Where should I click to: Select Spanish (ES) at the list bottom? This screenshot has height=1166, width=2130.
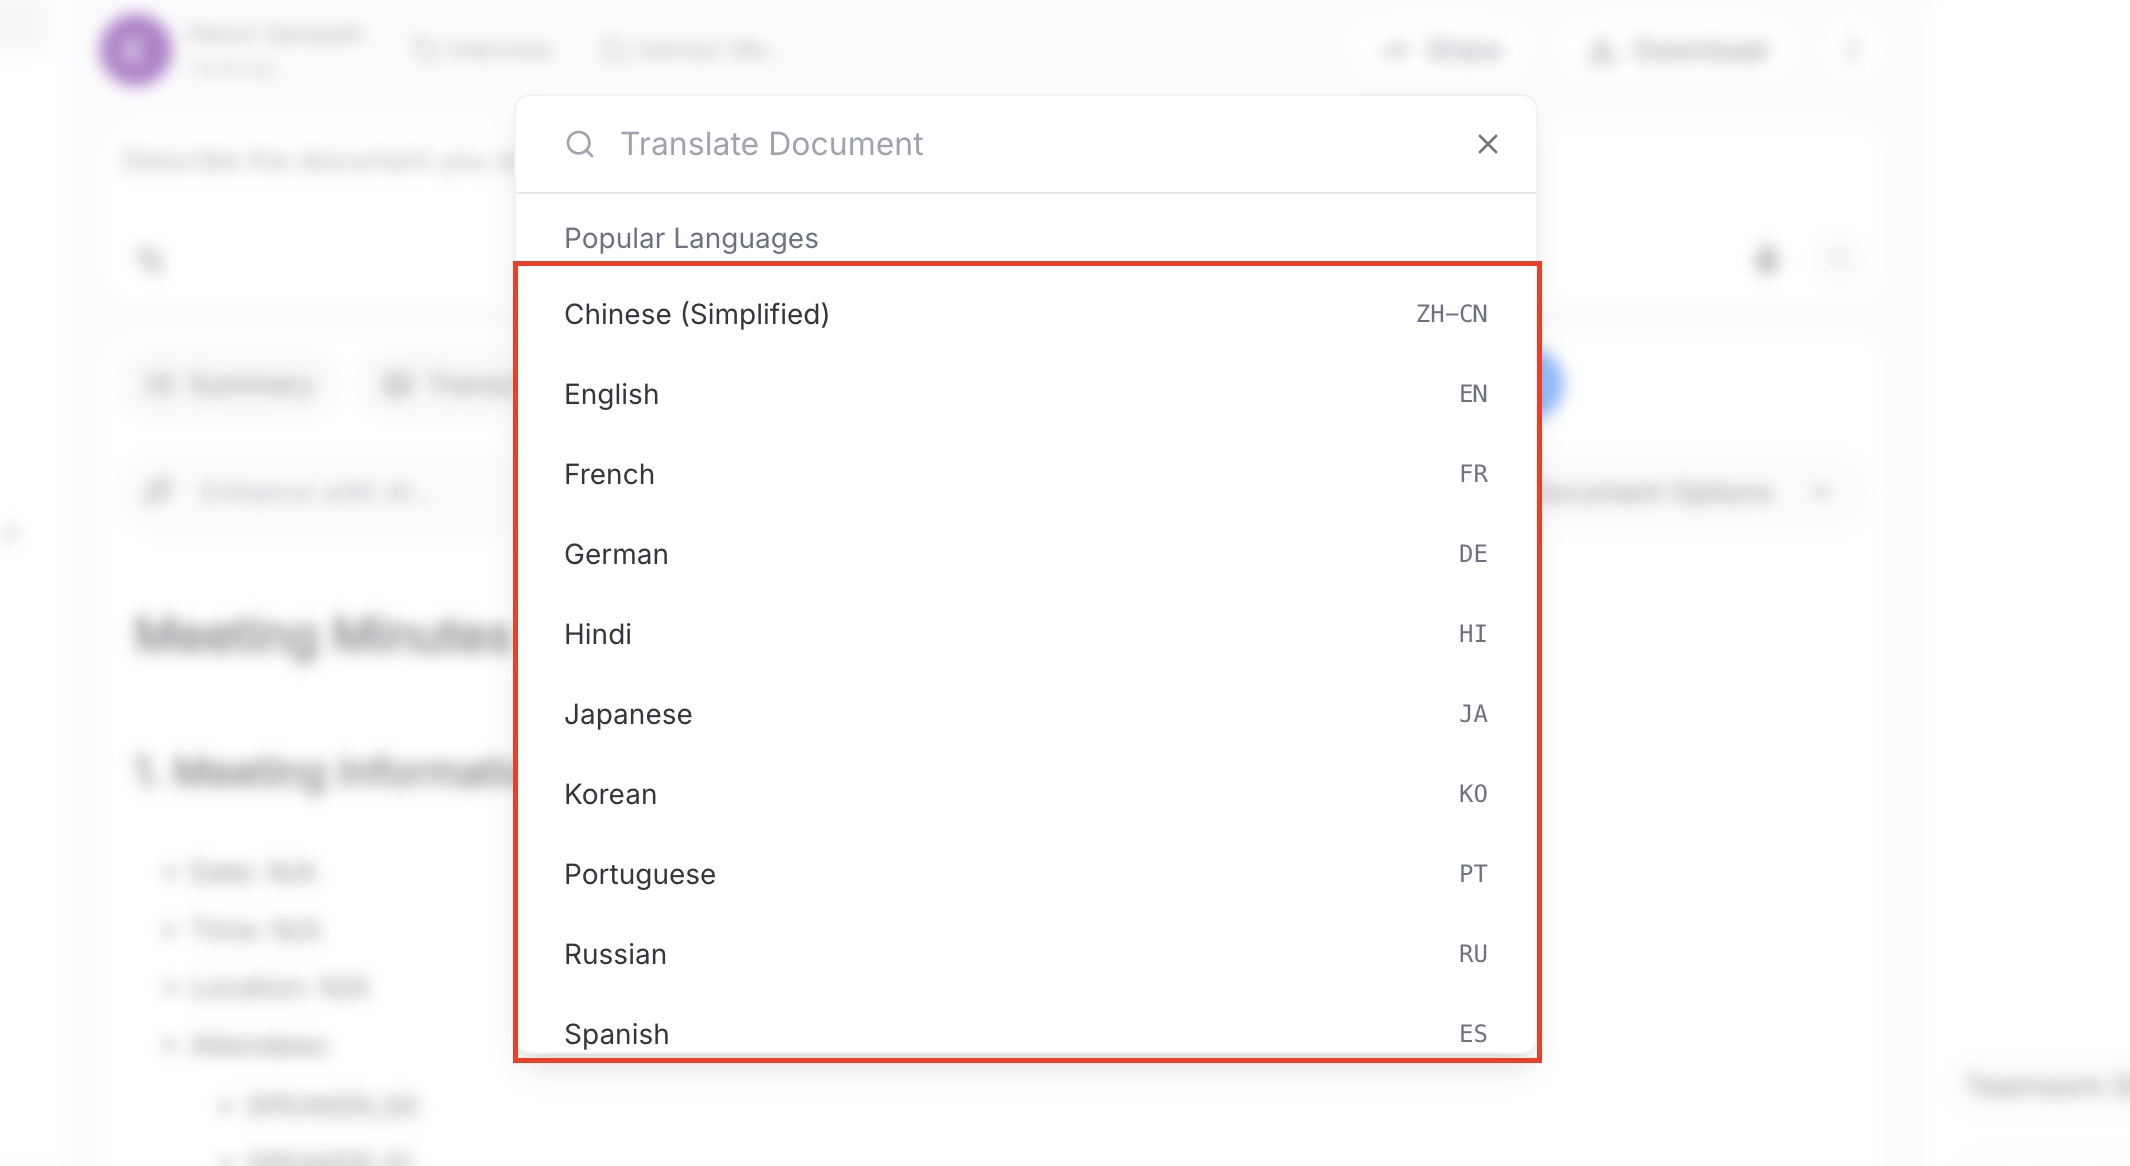pos(1025,1033)
